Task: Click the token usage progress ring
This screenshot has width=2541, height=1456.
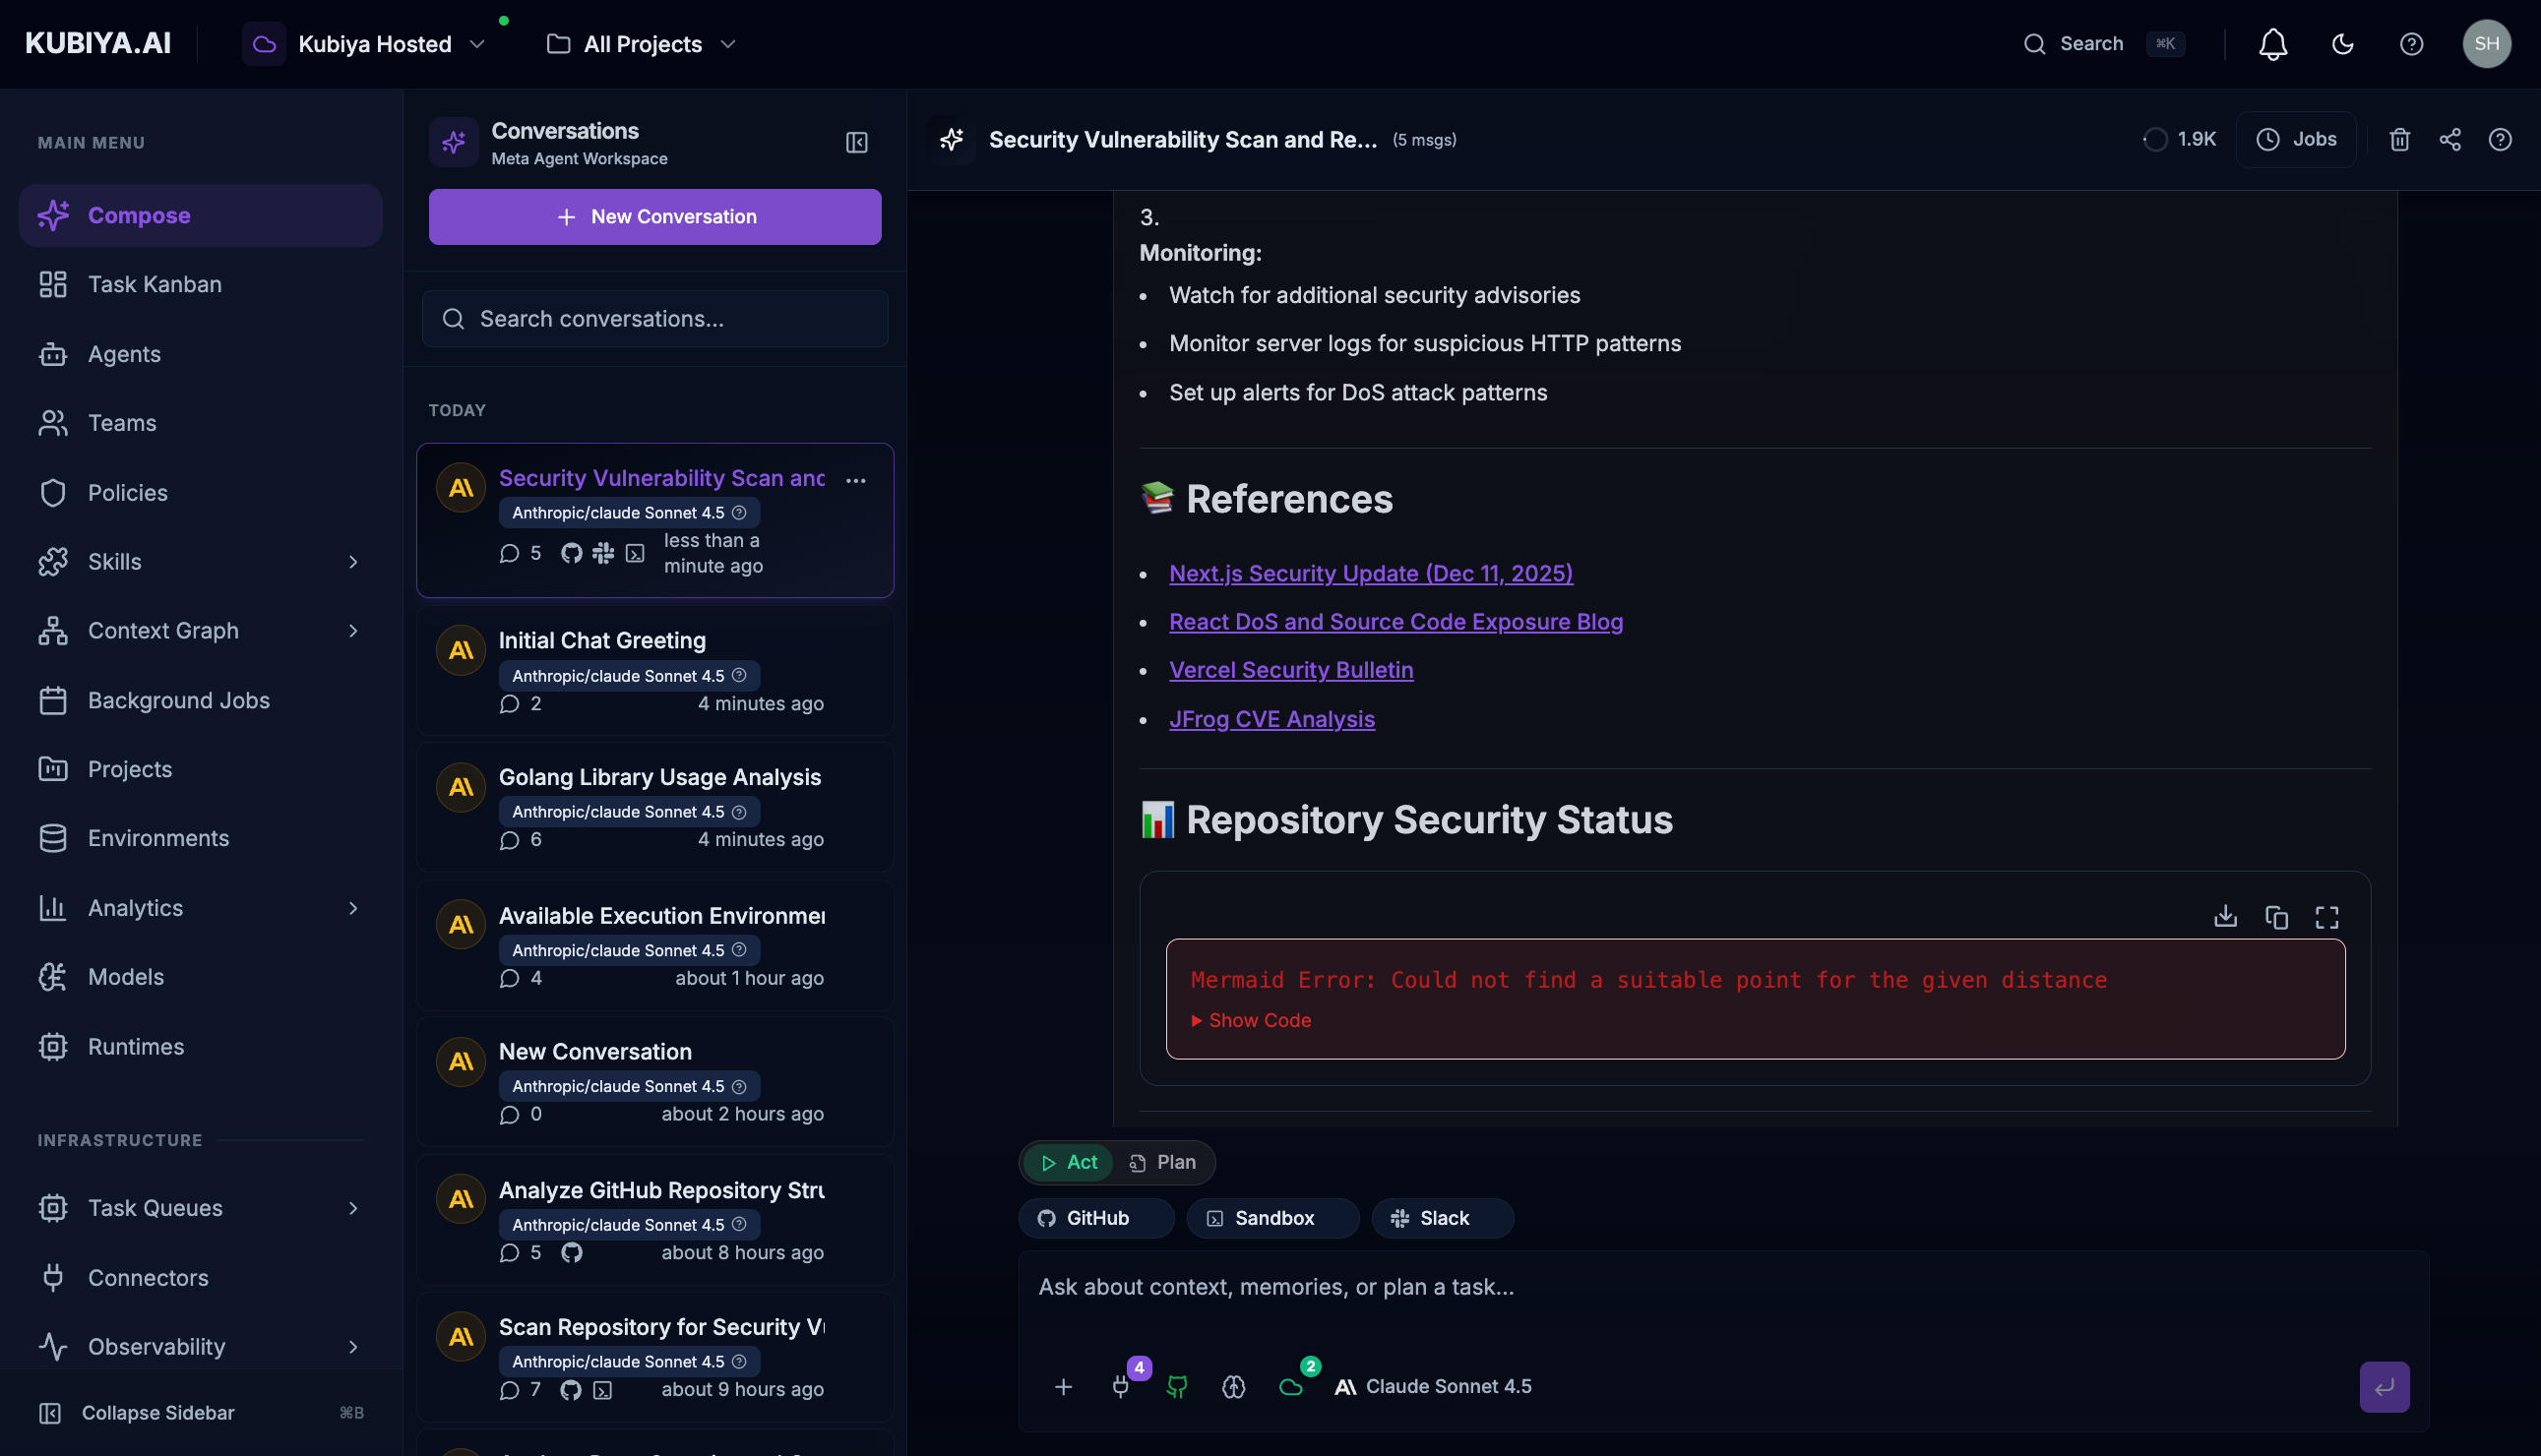Action: click(x=2155, y=140)
